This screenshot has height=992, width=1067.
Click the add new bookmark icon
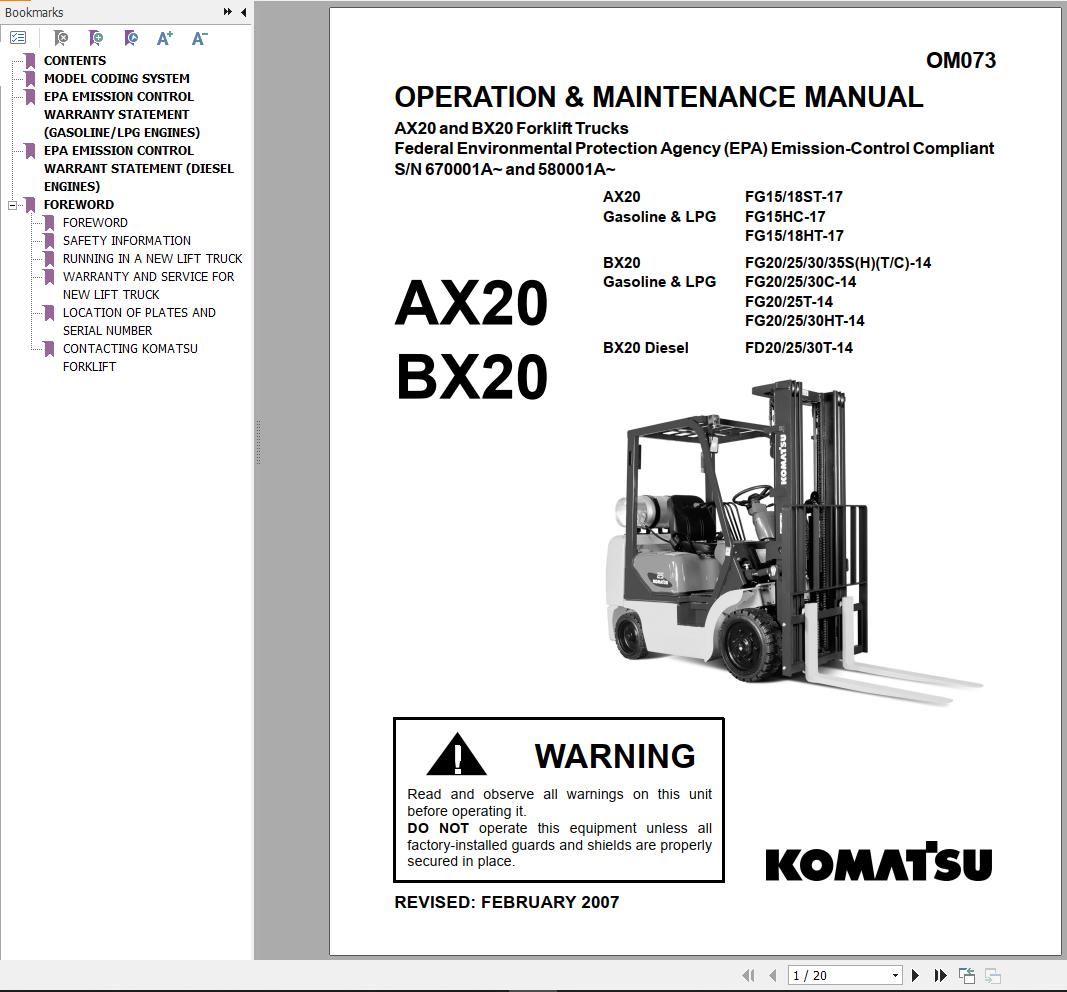tap(95, 38)
